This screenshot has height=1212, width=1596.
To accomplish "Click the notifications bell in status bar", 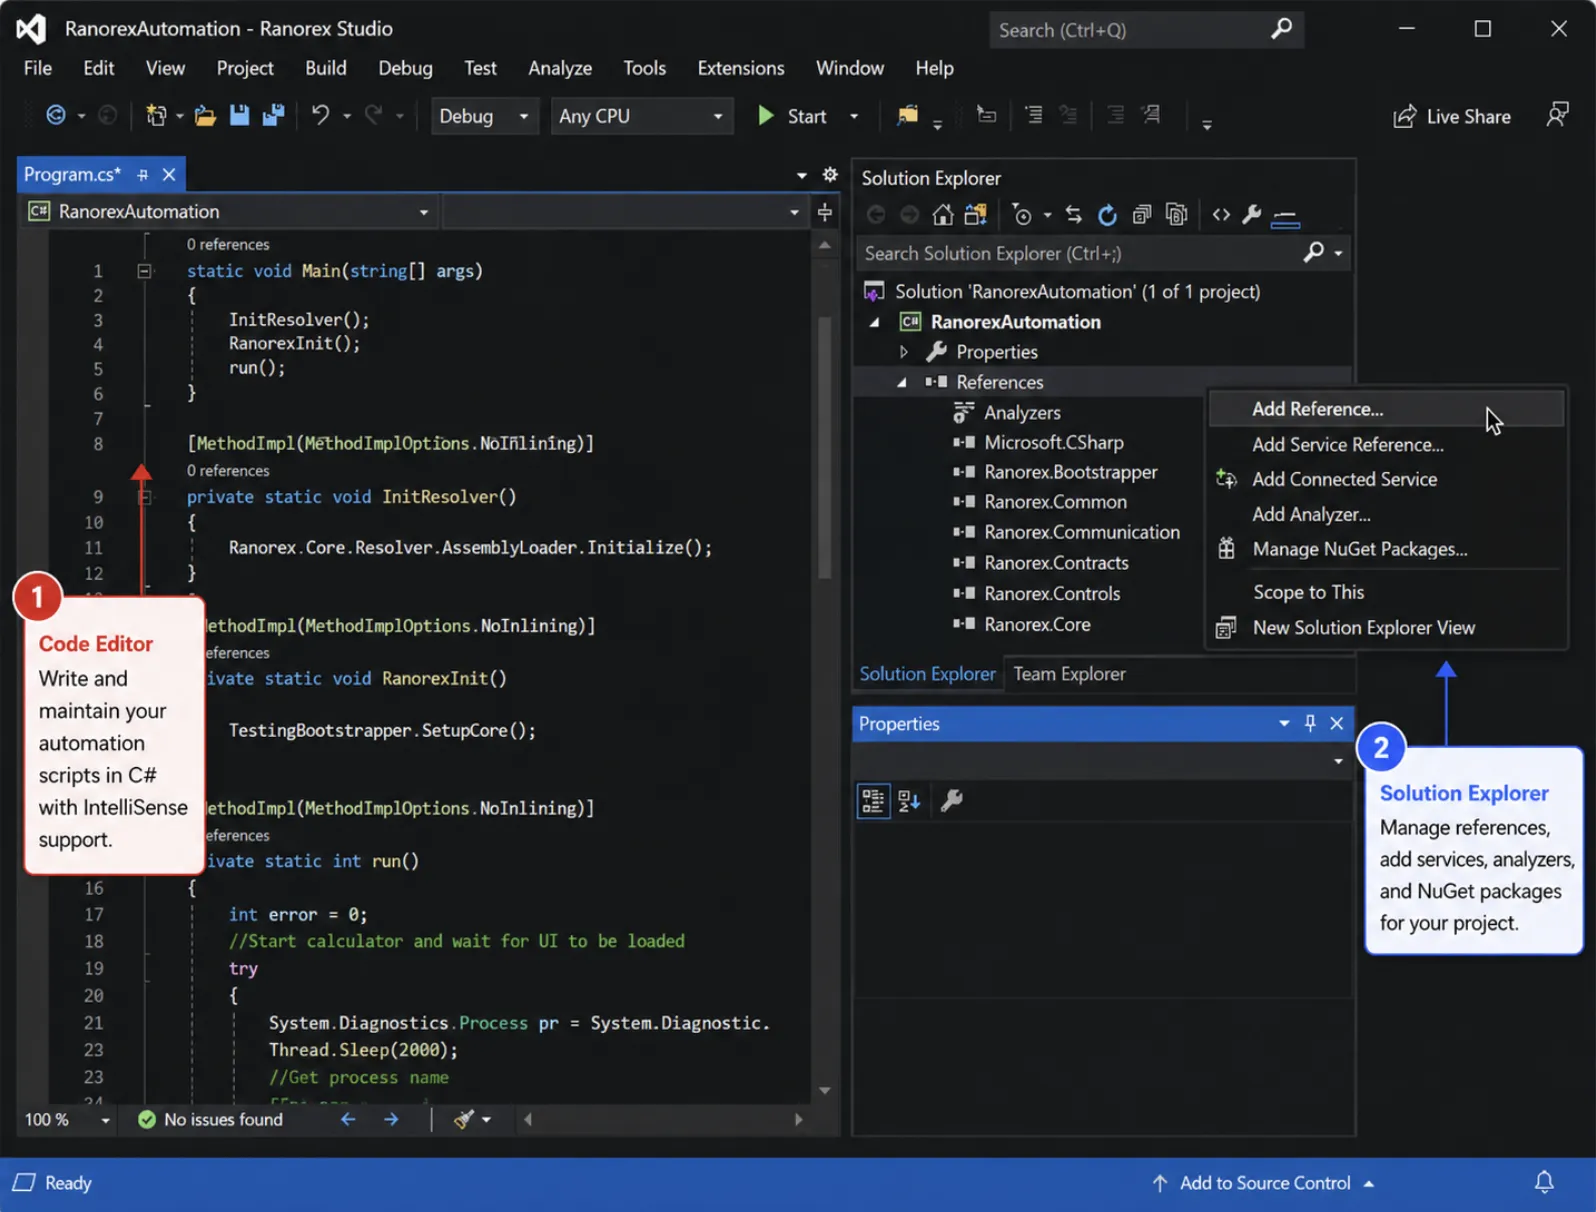I will pos(1544,1183).
